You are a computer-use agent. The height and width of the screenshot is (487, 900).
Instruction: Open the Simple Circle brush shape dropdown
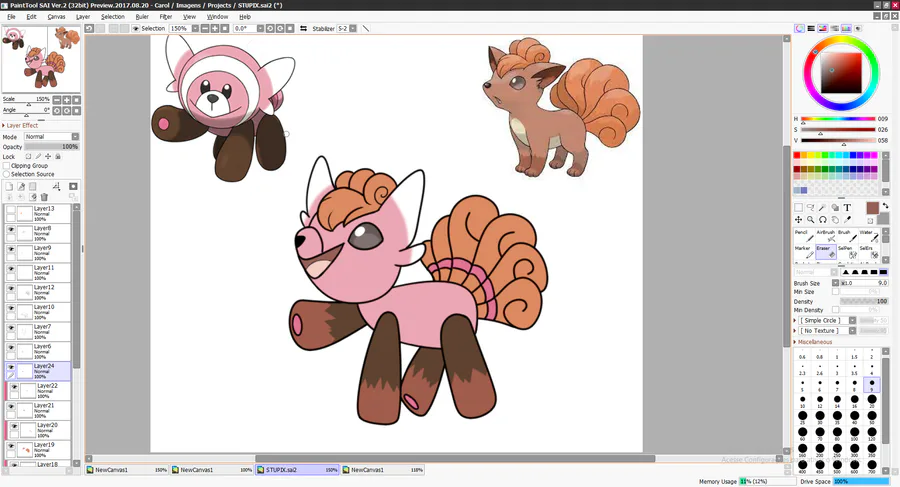pos(853,320)
